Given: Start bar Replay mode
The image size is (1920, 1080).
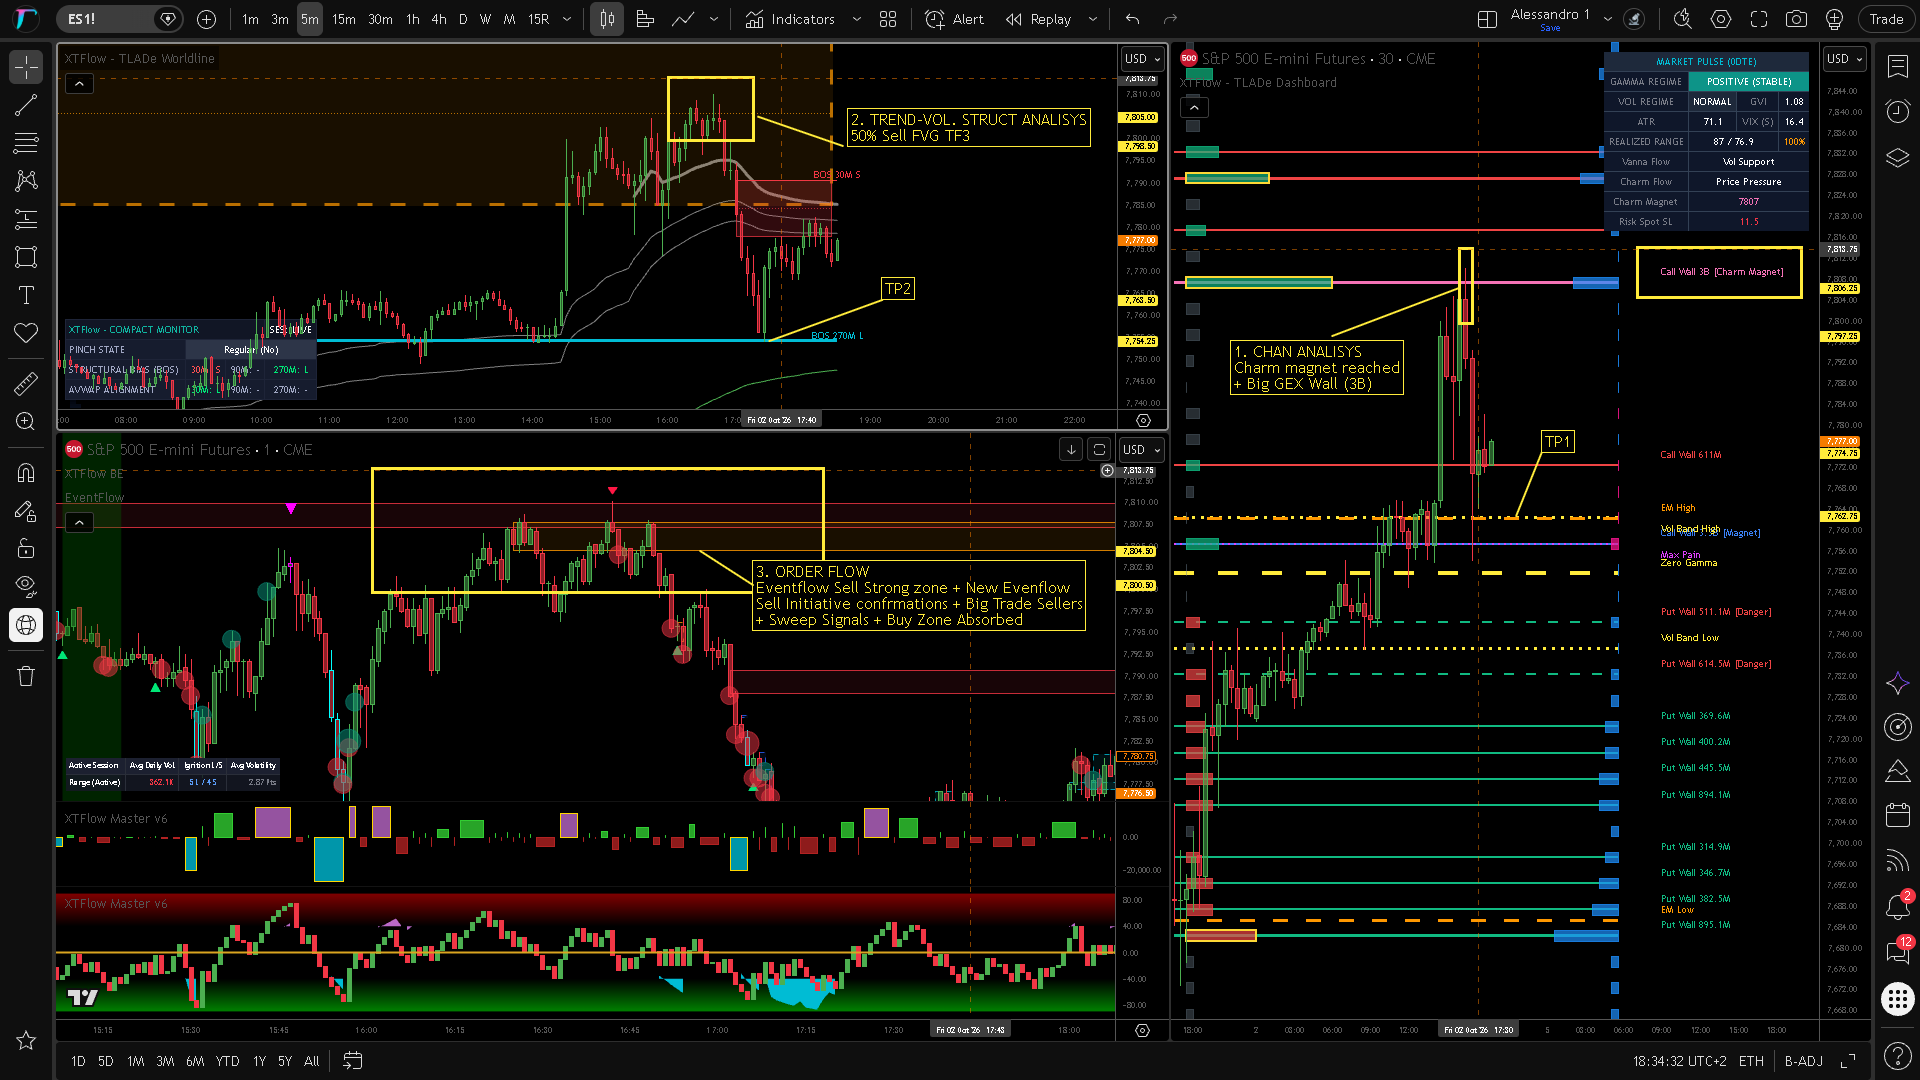Looking at the screenshot, I should click(1039, 19).
